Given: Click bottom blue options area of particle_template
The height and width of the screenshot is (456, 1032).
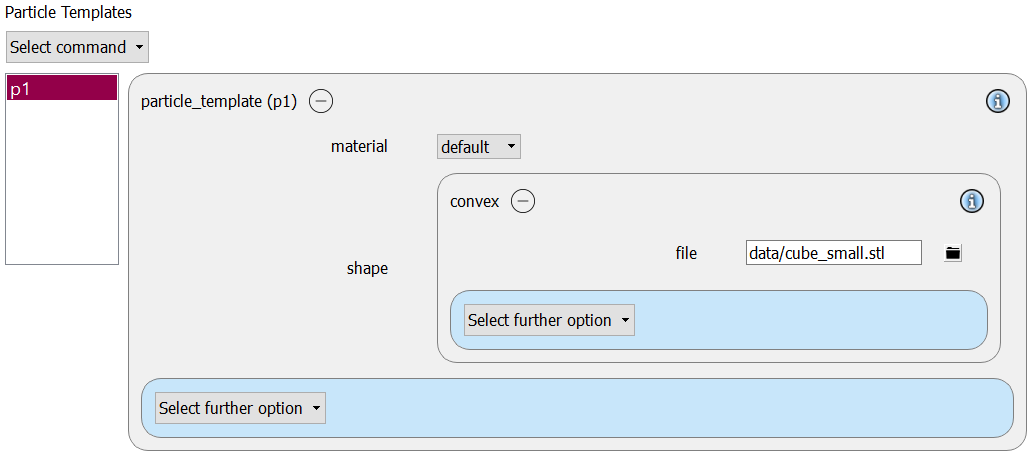Looking at the screenshot, I should point(668,408).
